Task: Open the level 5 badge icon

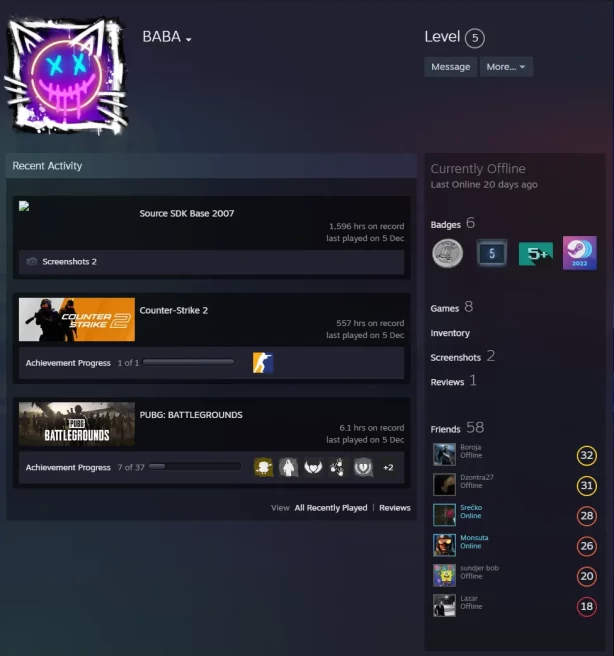Action: [x=491, y=253]
